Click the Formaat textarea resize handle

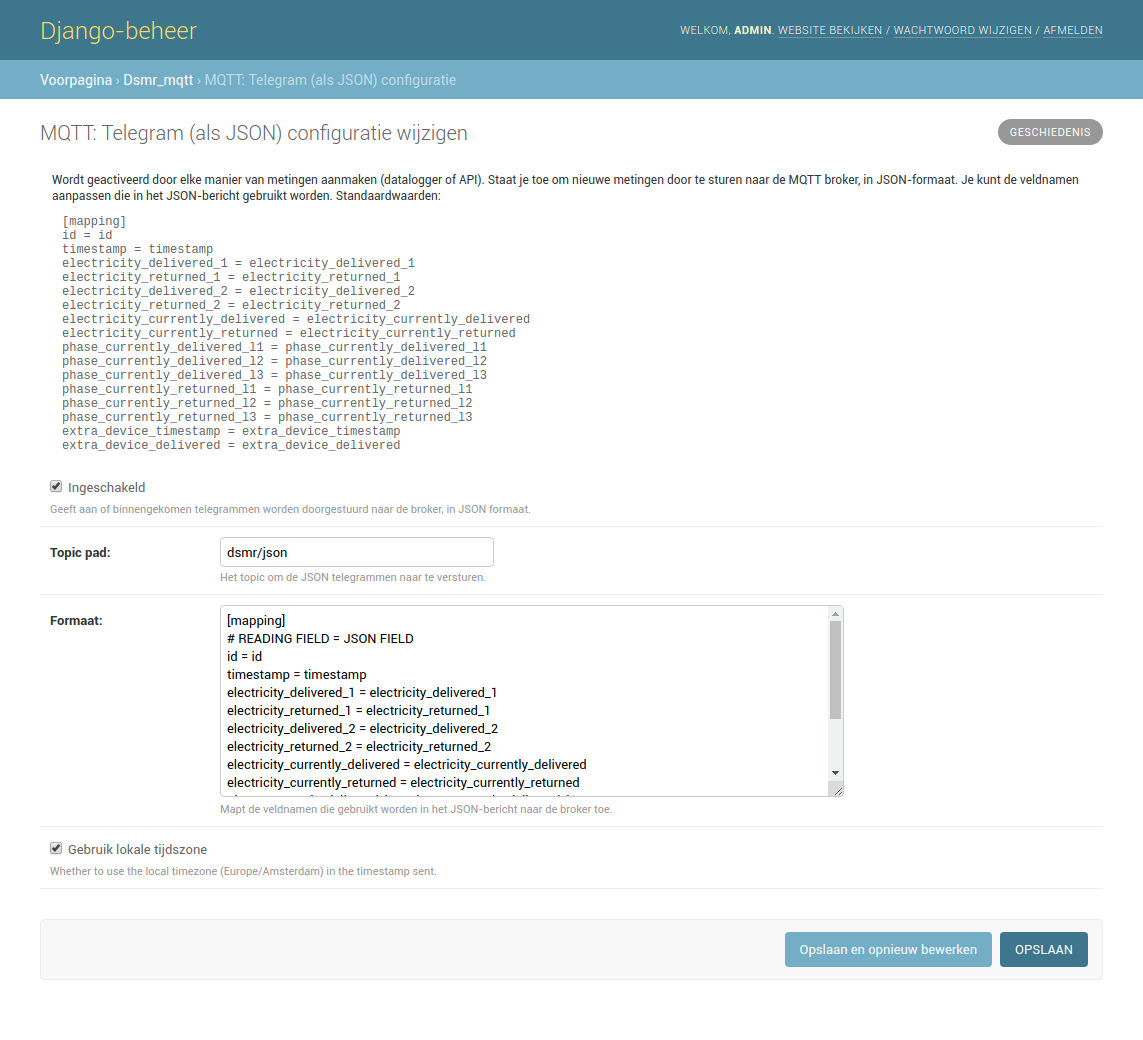838,791
